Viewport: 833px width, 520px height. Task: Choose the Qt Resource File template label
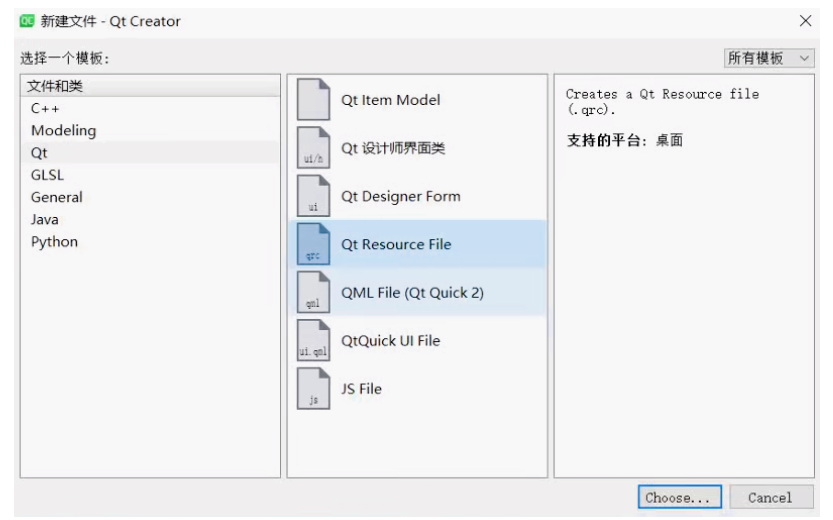[x=396, y=244]
